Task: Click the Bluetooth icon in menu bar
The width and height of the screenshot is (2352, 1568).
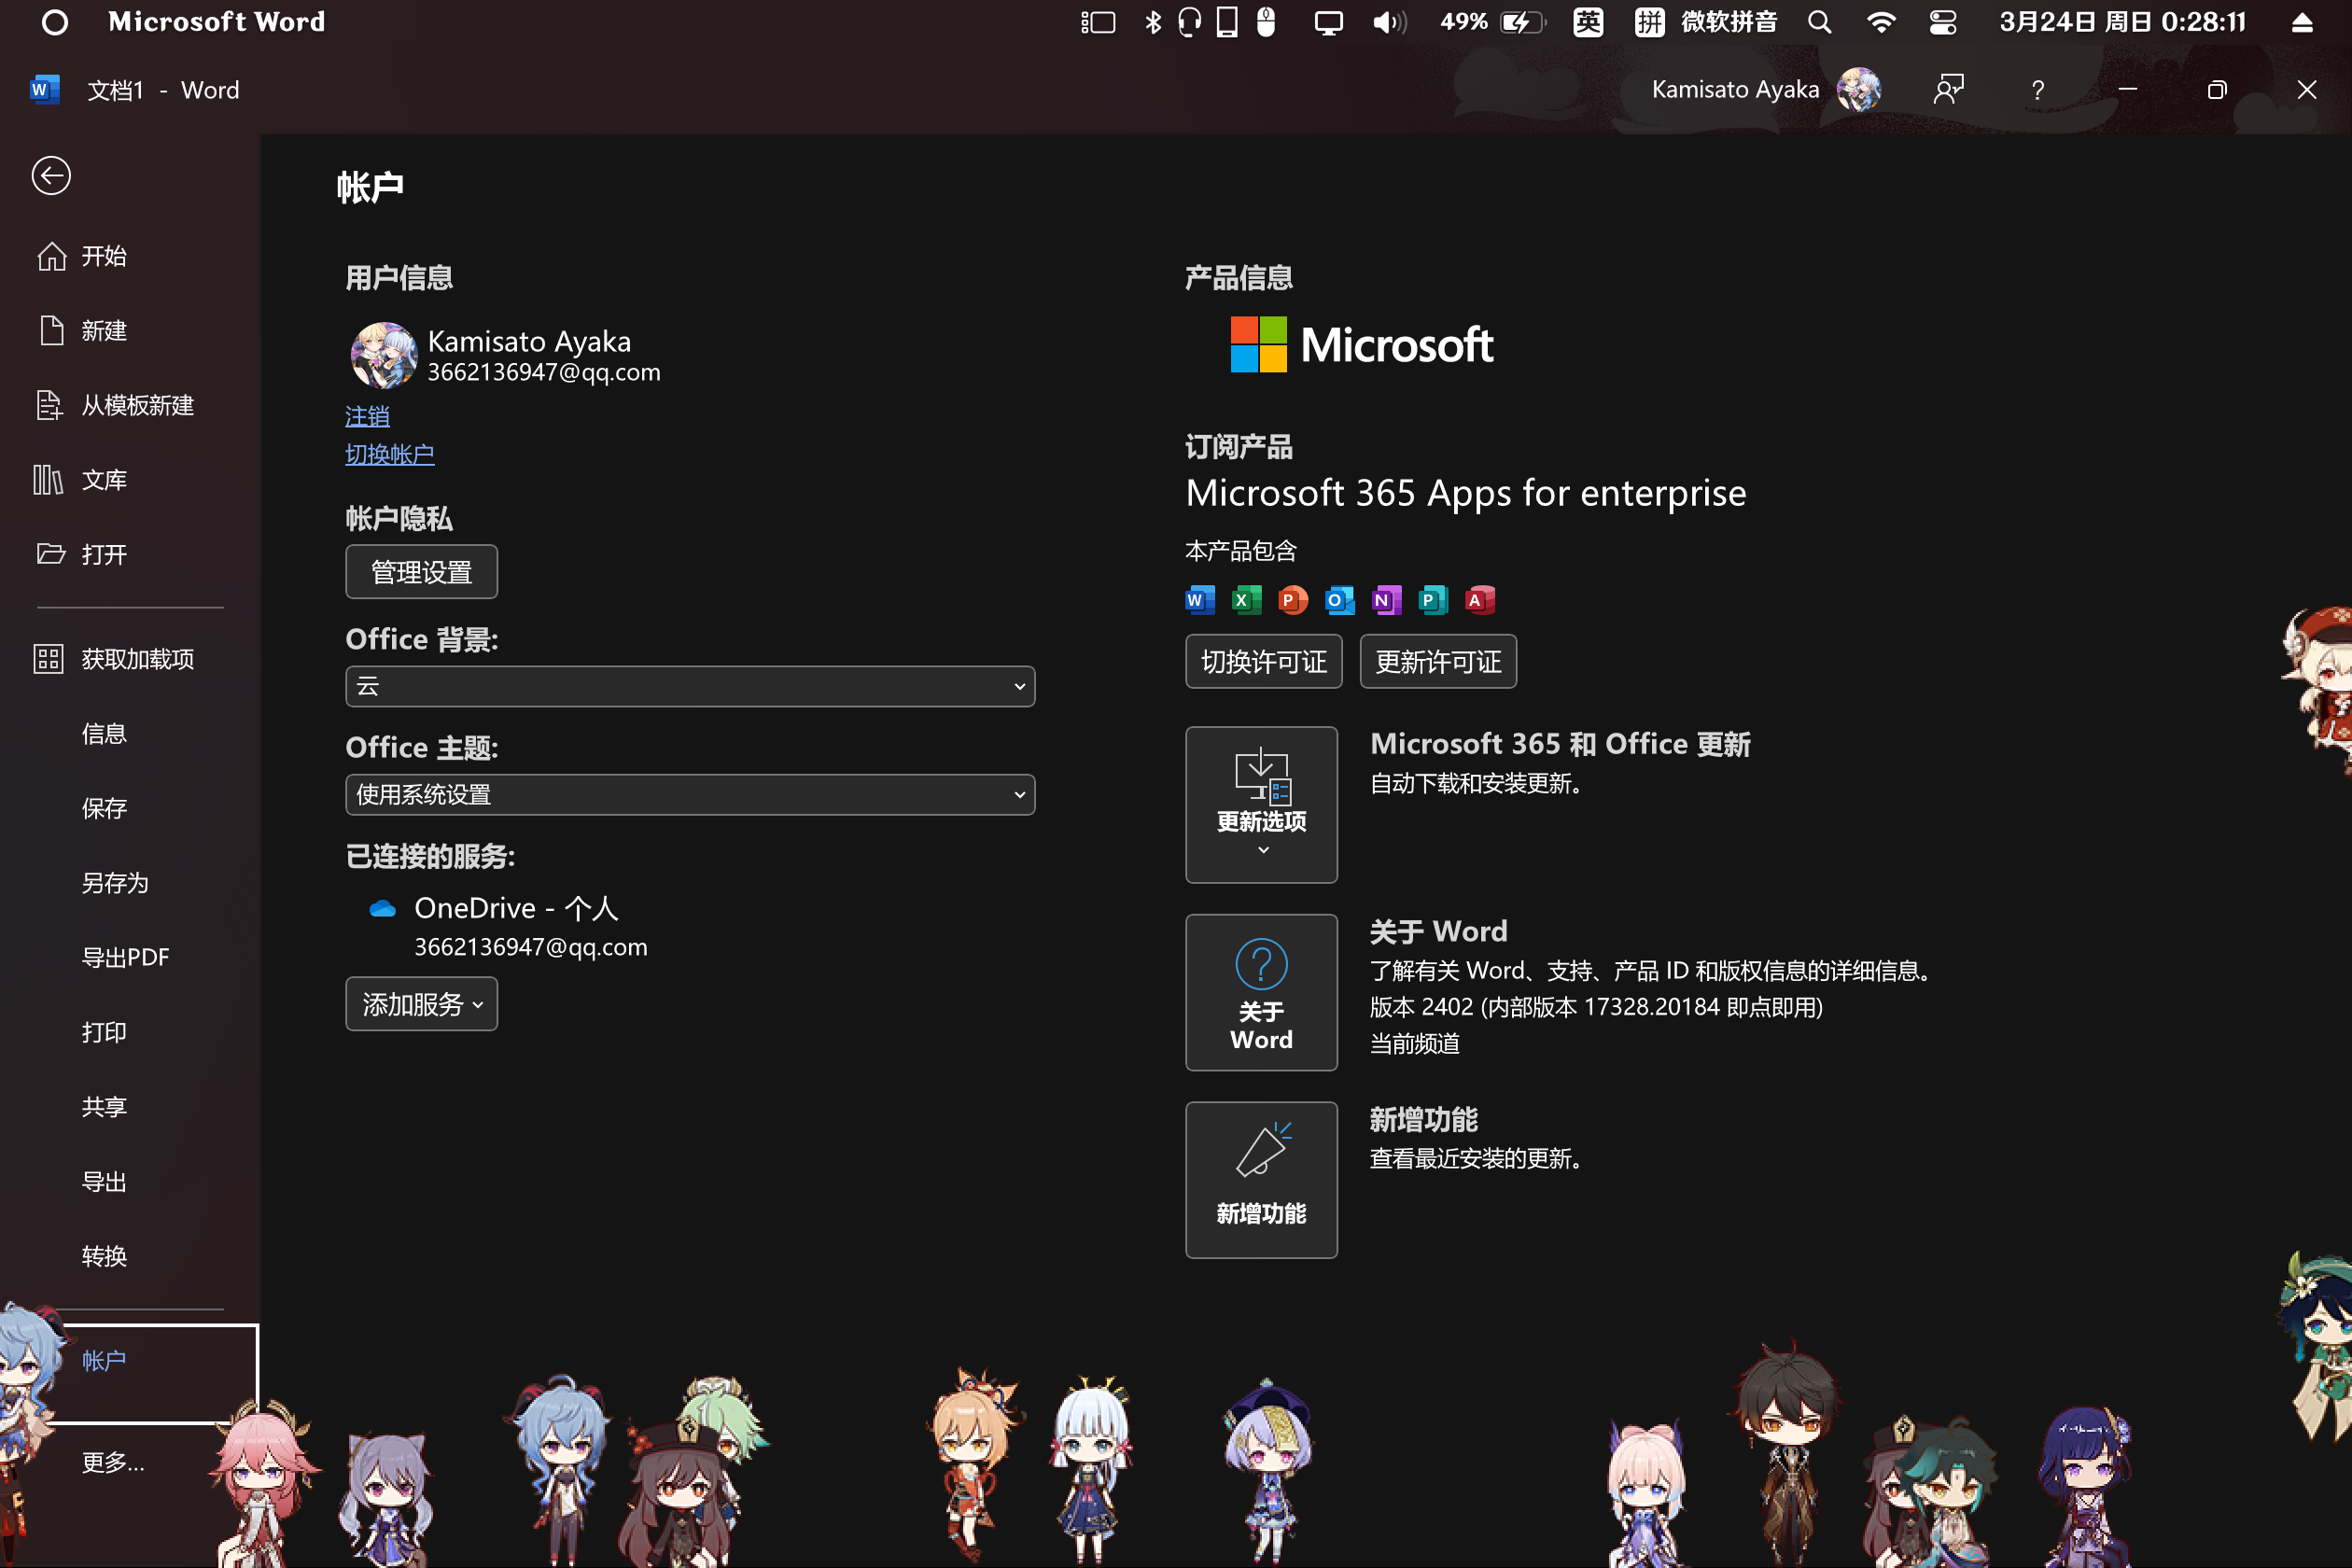Action: 1153,22
